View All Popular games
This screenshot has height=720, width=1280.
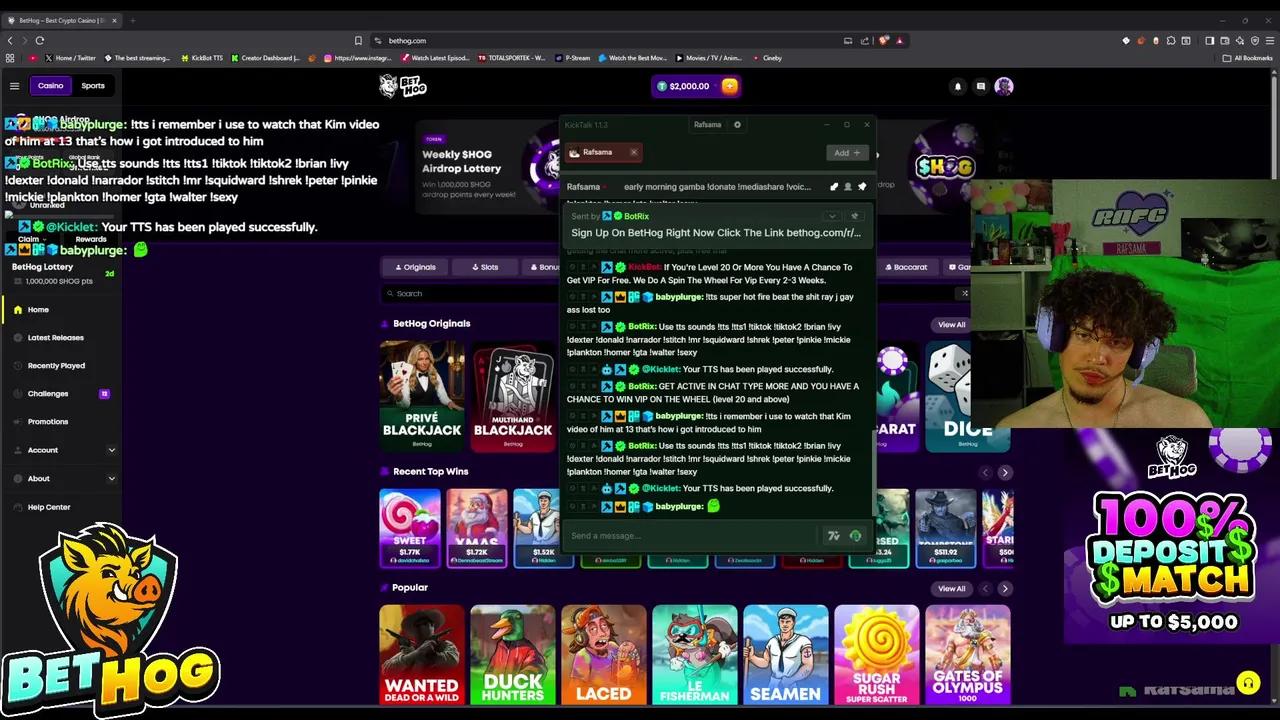point(951,589)
